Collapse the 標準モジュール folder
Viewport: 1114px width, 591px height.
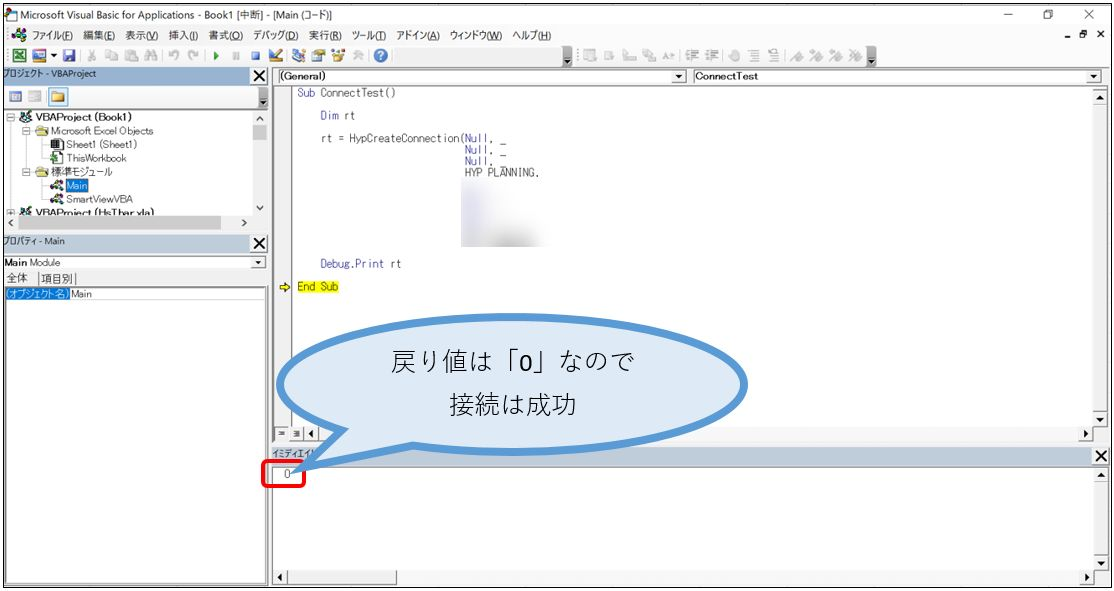click(x=27, y=171)
